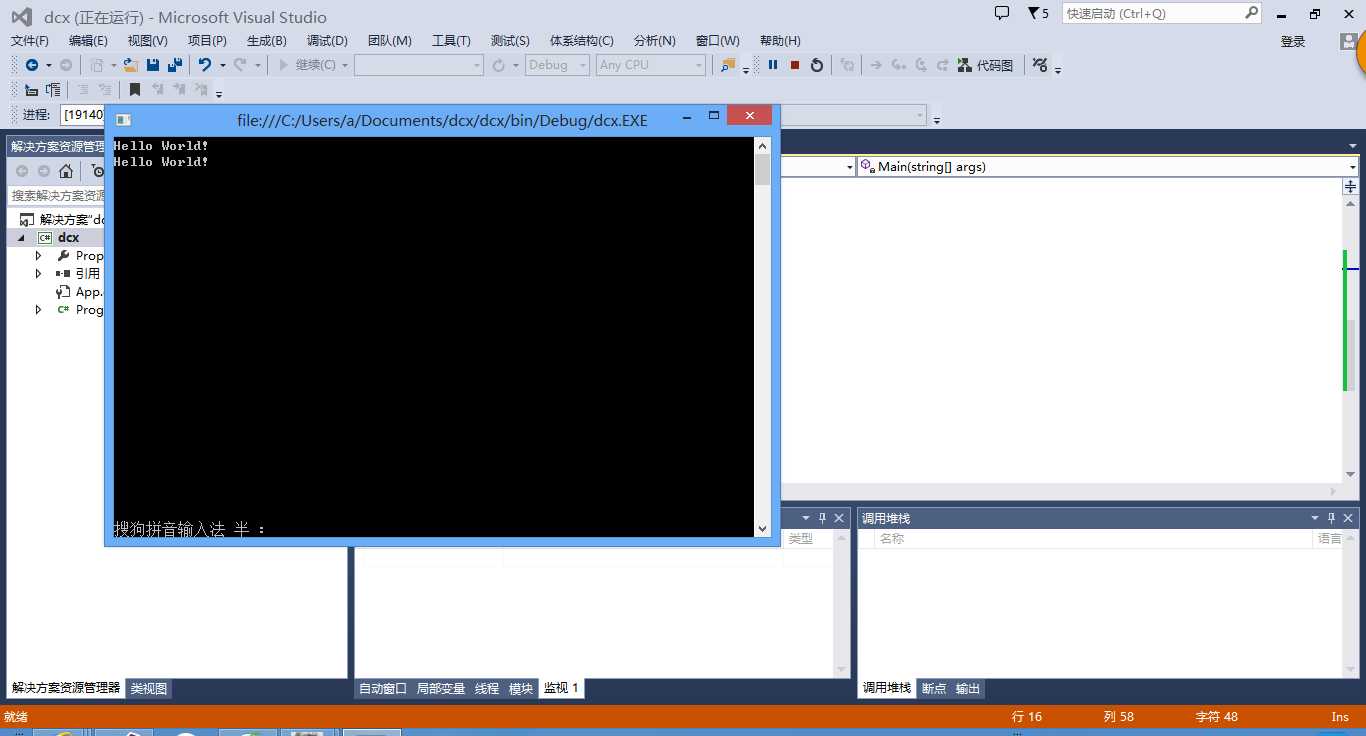Click the Home icon in Solution Explorer
Screen dimensions: 1366x736
coord(66,171)
